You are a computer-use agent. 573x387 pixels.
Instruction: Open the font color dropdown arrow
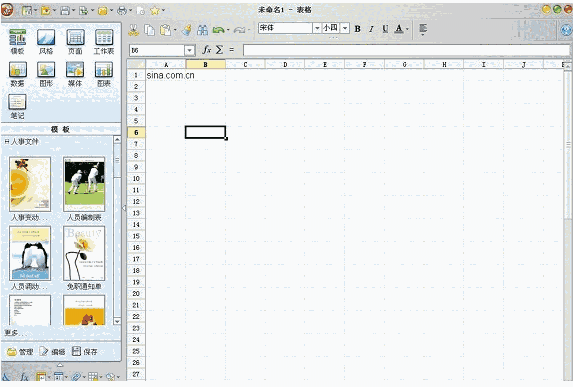coord(407,29)
